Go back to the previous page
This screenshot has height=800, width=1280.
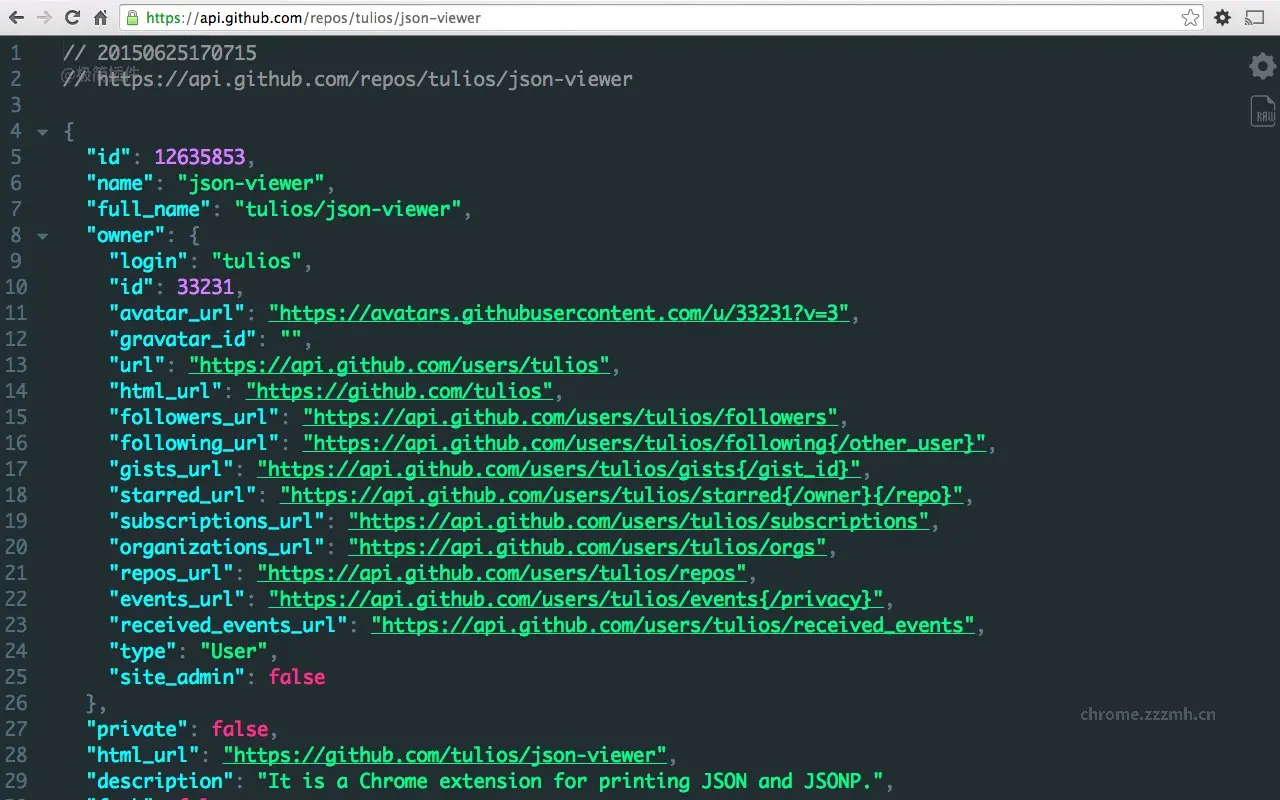[x=14, y=17]
